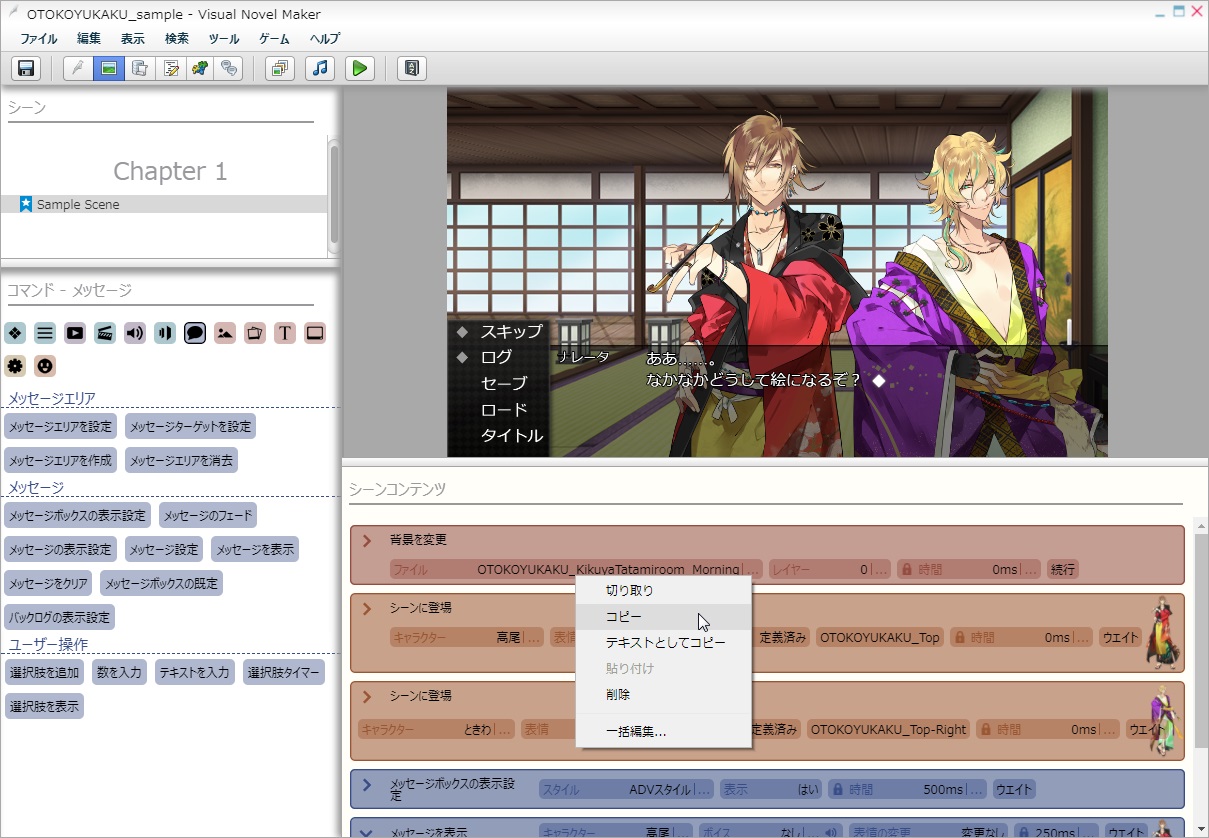
Task: Open the ファイル background file selector
Action: click(x=576, y=569)
